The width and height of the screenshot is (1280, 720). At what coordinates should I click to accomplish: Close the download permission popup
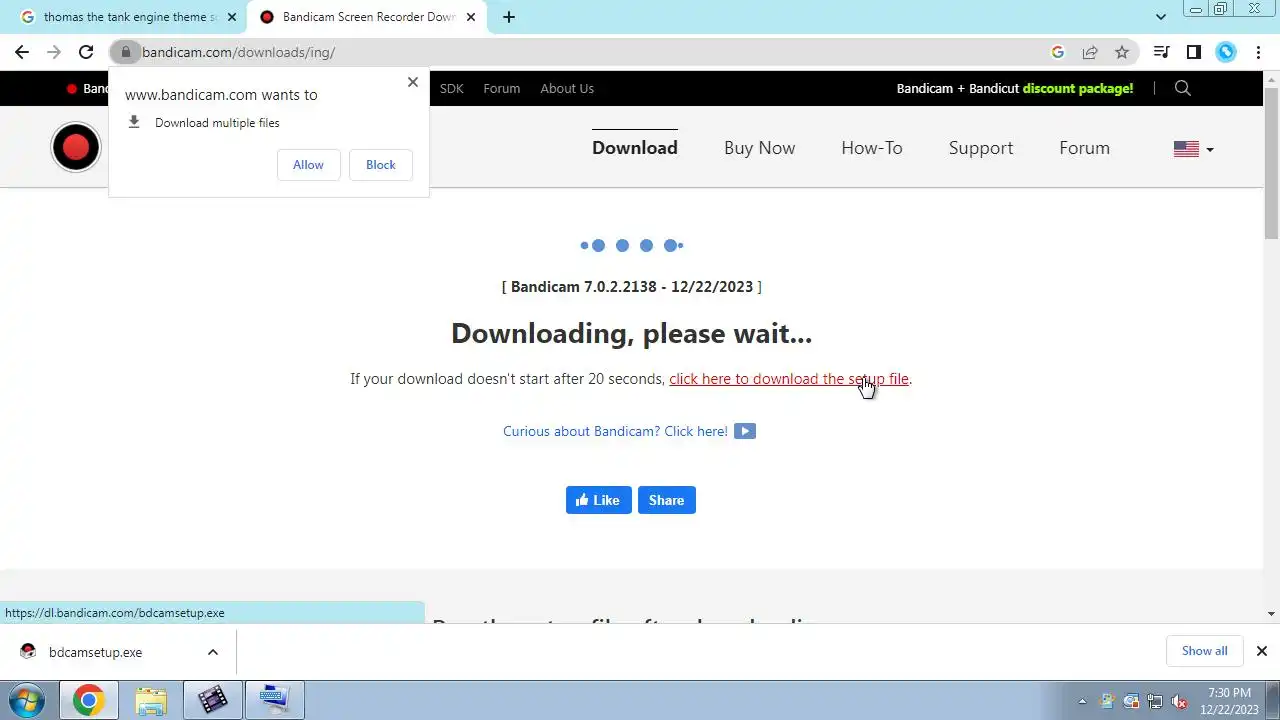tap(412, 82)
